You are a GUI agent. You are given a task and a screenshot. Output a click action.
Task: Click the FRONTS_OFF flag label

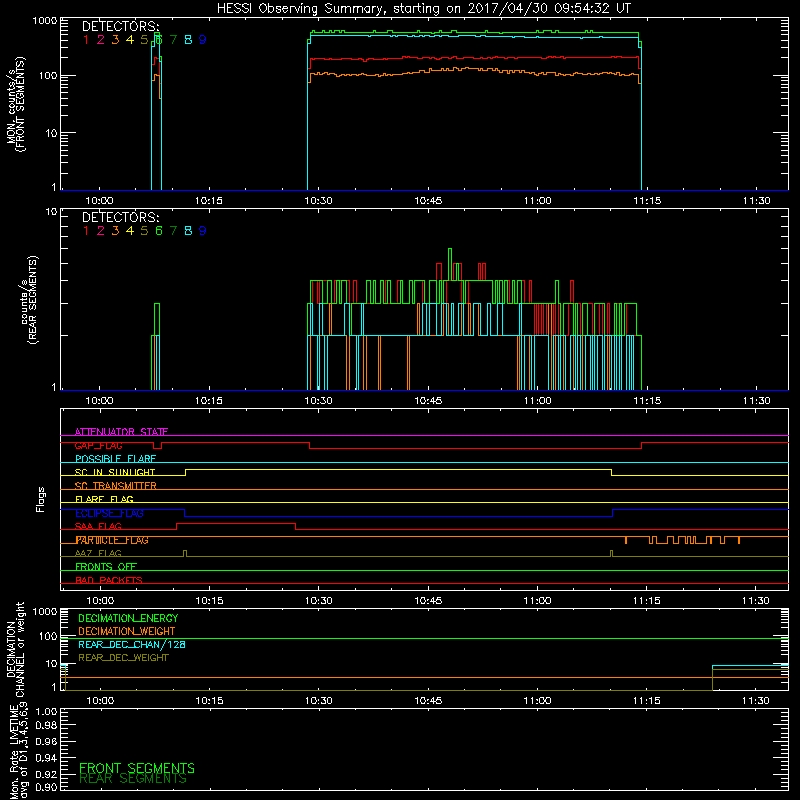pyautogui.click(x=106, y=567)
